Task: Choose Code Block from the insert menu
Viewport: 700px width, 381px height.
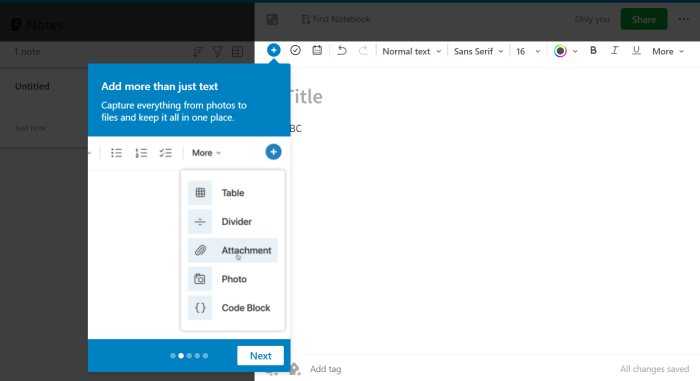Action: click(x=233, y=308)
